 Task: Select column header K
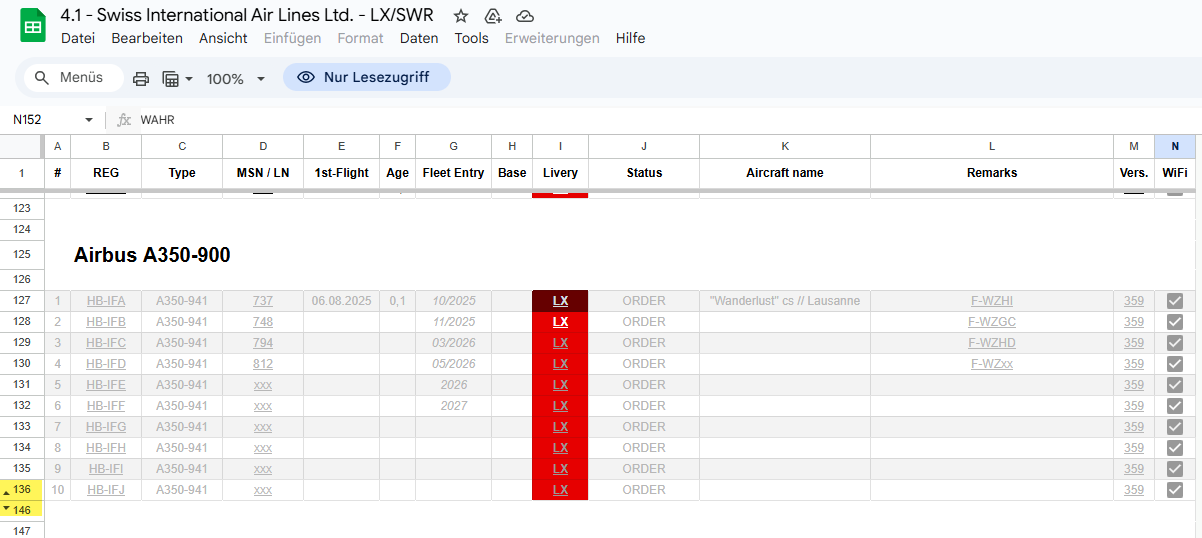784,147
